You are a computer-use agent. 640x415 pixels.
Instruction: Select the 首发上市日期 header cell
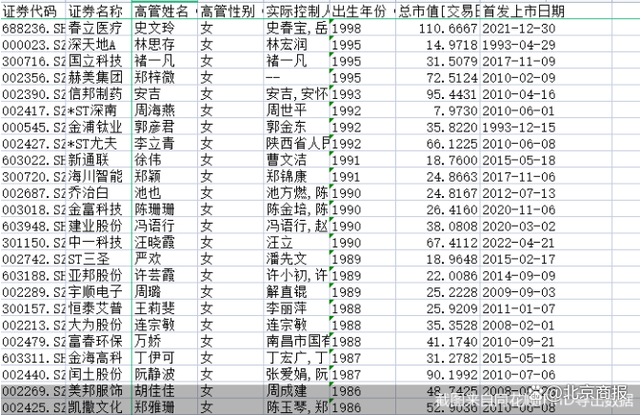(546, 11)
